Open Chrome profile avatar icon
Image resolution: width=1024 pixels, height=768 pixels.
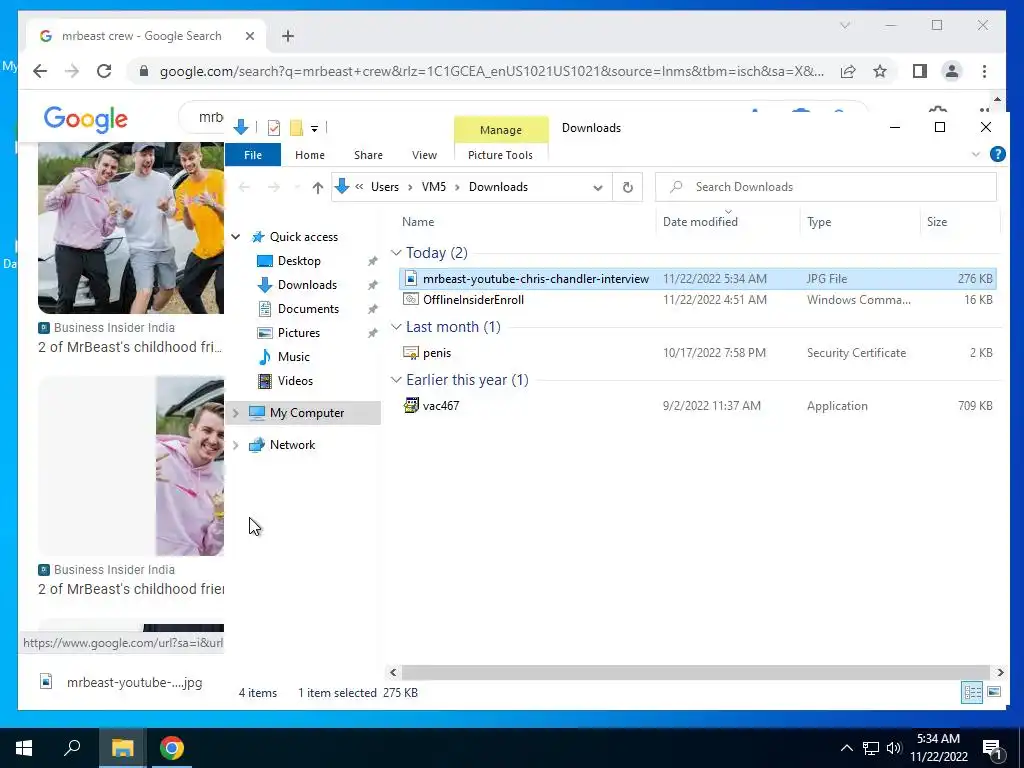pos(952,71)
